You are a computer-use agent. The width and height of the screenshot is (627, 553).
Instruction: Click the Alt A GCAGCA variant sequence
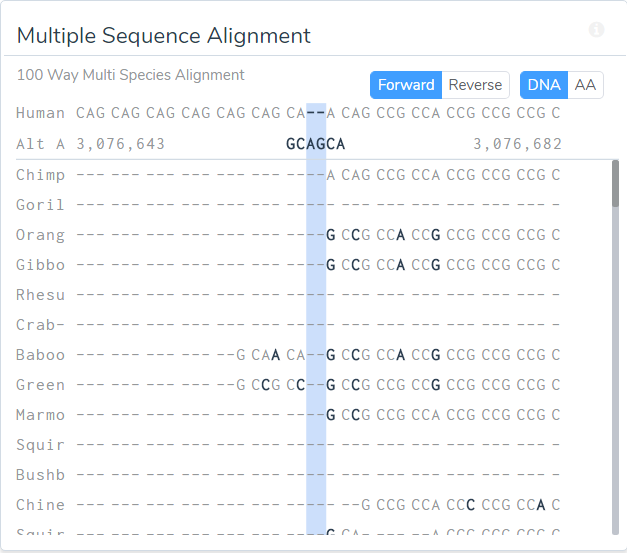315,144
